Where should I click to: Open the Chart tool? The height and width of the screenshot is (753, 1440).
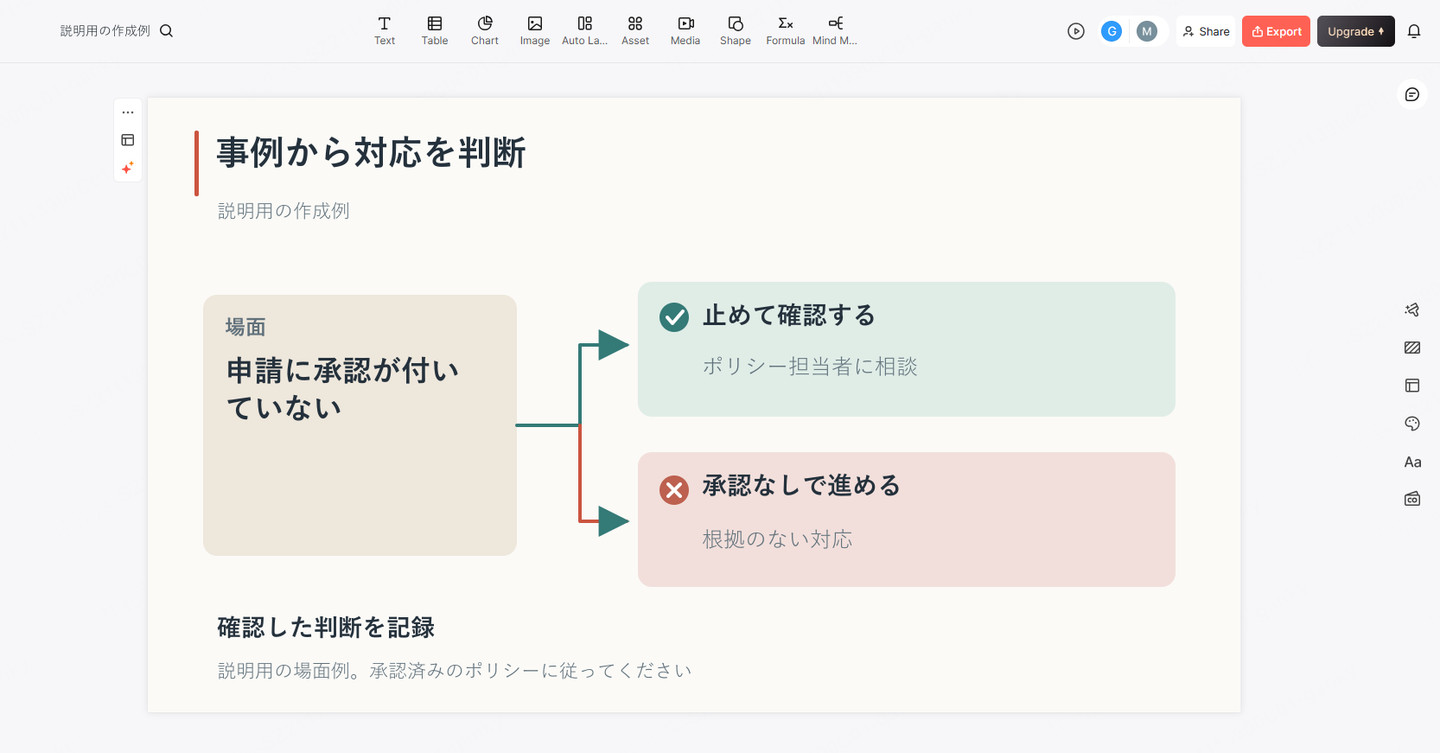[x=485, y=31]
